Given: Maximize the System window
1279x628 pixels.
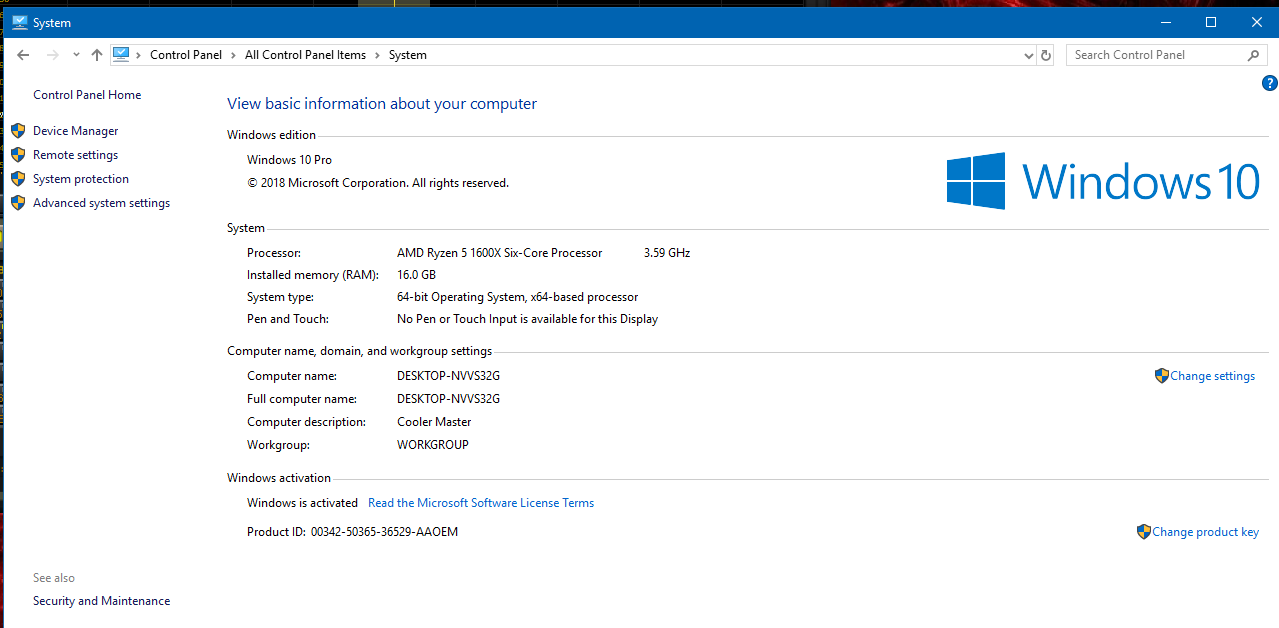Looking at the screenshot, I should [x=1211, y=21].
